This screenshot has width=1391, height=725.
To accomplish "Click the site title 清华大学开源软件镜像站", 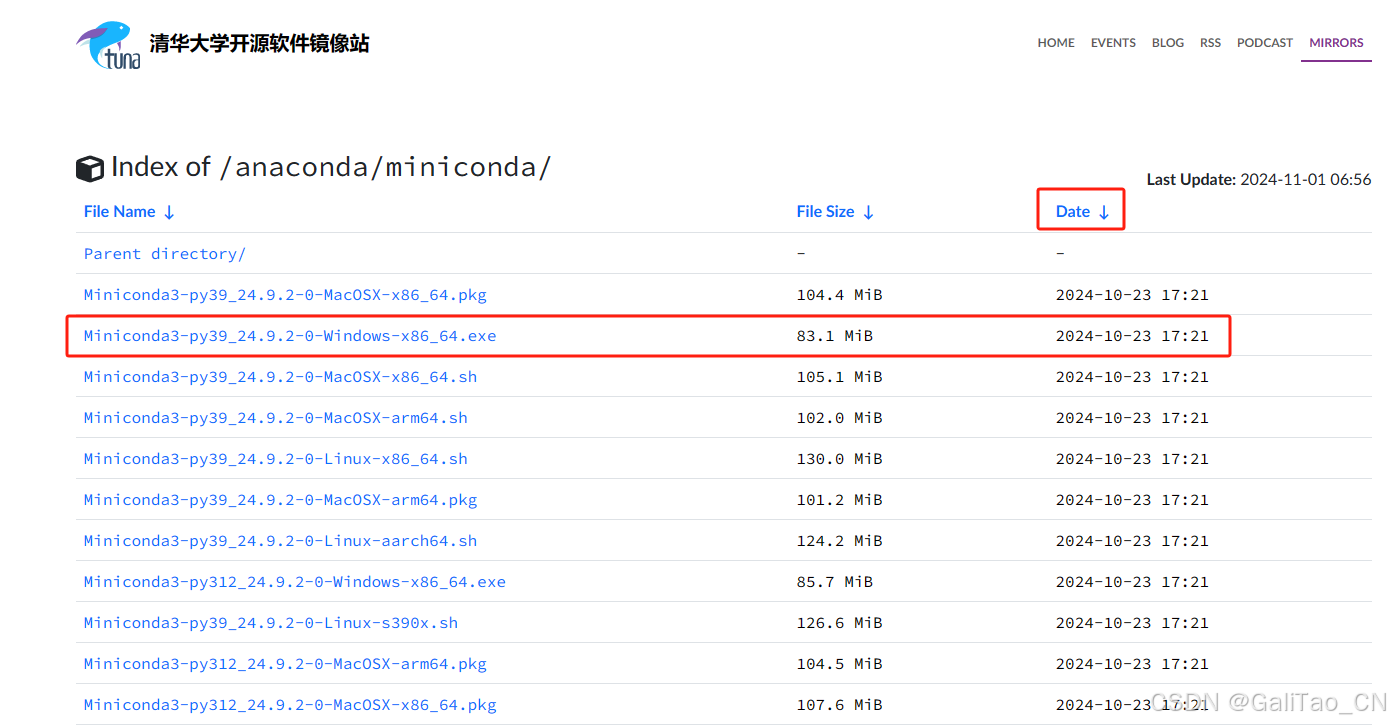I will tap(259, 43).
